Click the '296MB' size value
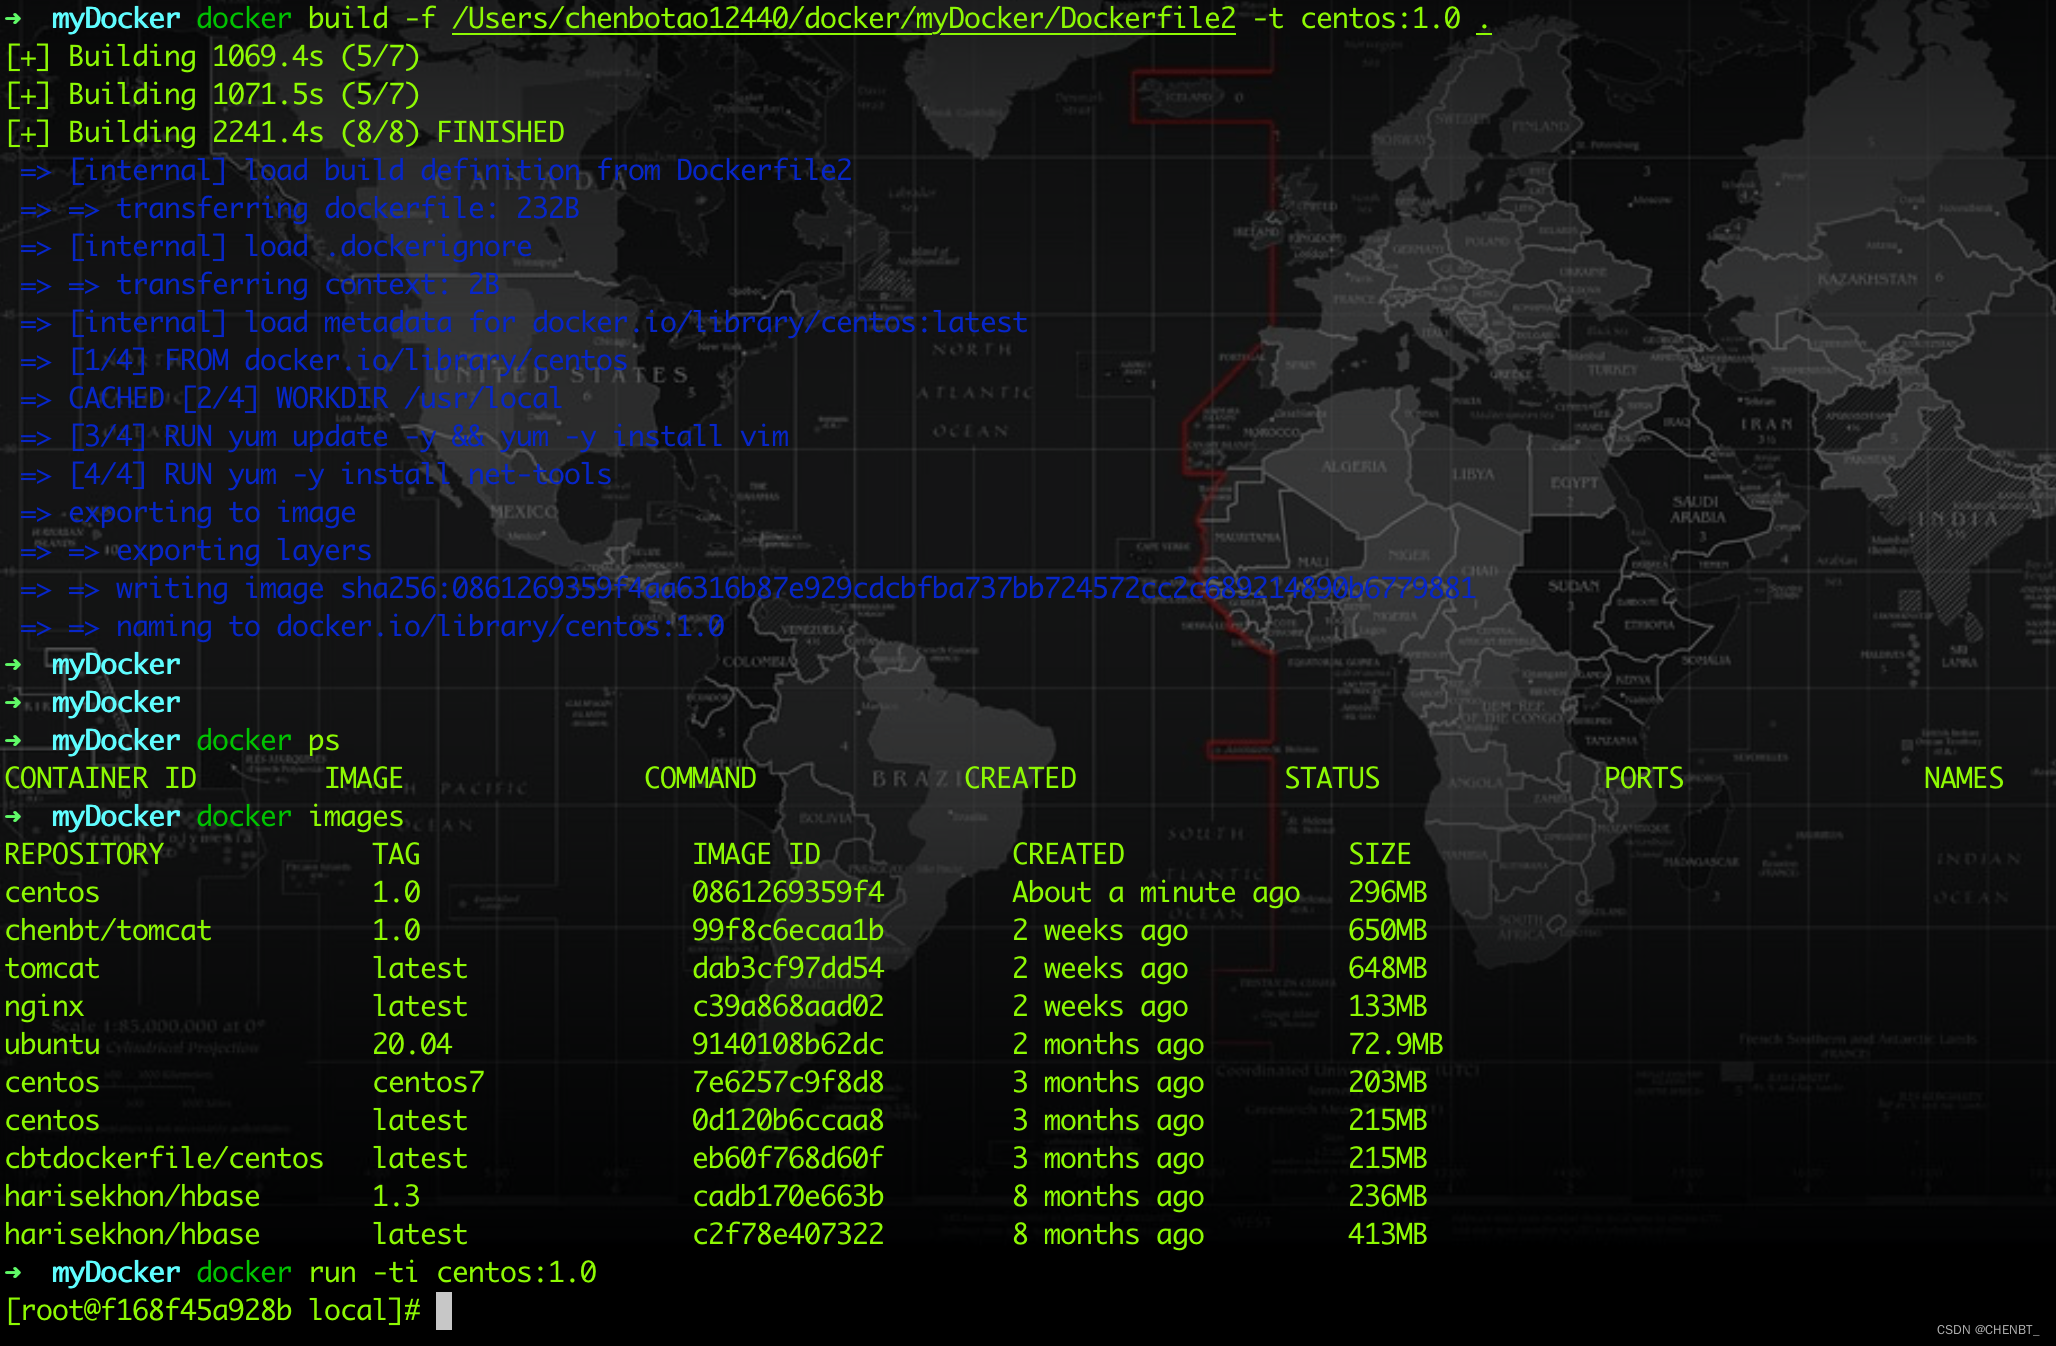2056x1346 pixels. (x=1388, y=892)
